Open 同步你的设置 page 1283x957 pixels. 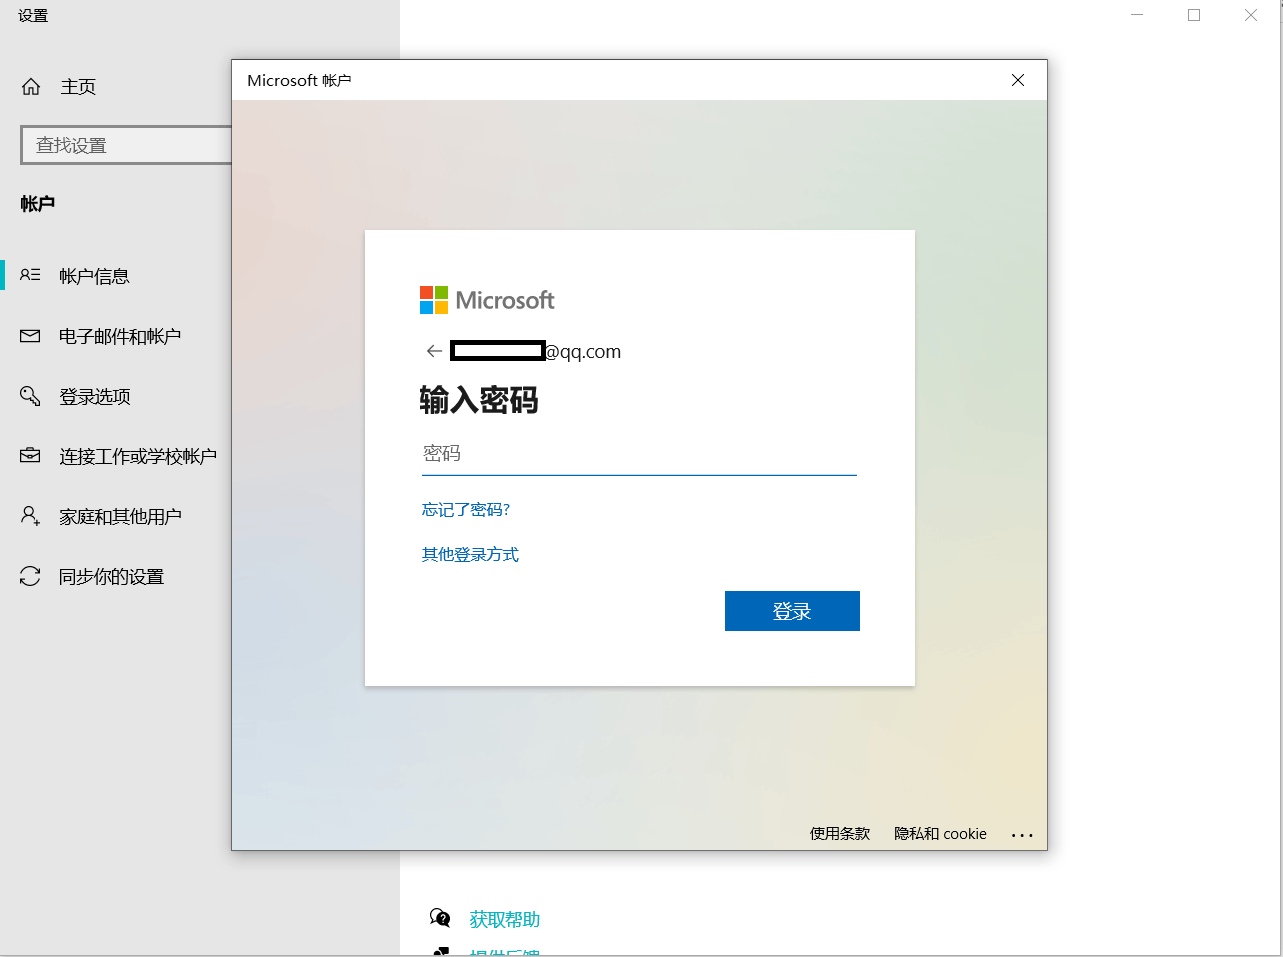[111, 576]
